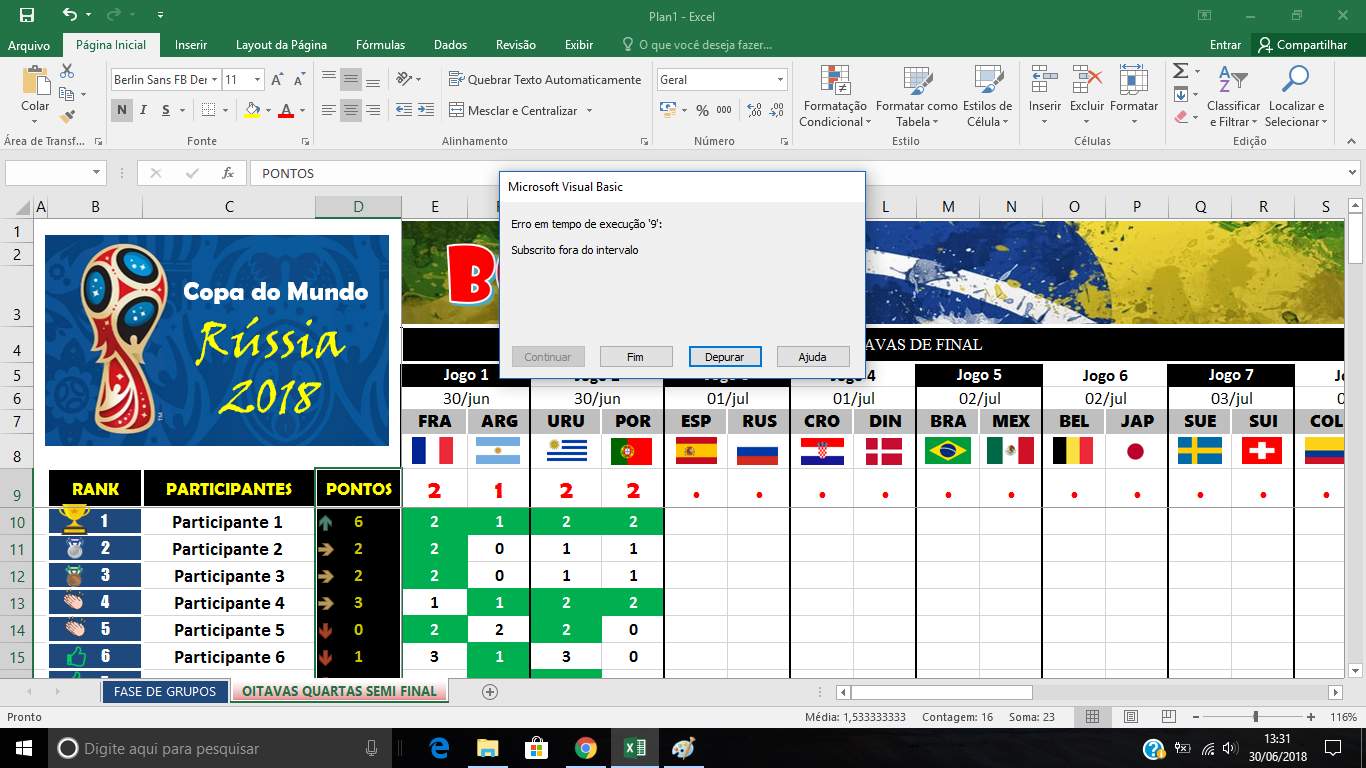Expand the fill color dropdown arrow

click(x=270, y=110)
